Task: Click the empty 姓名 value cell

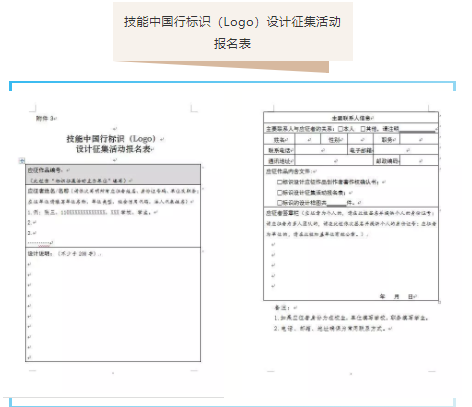Action: [x=307, y=140]
